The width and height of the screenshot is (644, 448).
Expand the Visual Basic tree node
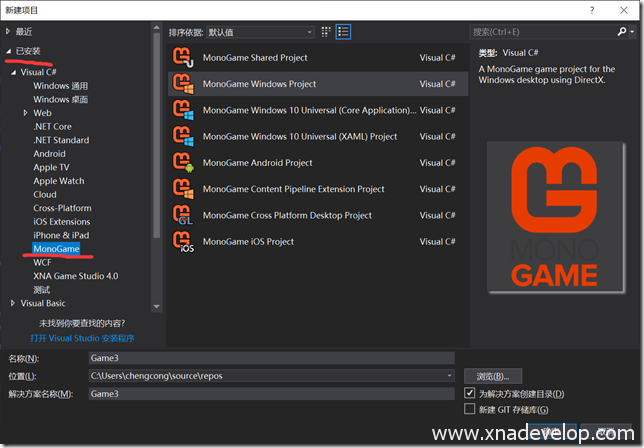13,303
